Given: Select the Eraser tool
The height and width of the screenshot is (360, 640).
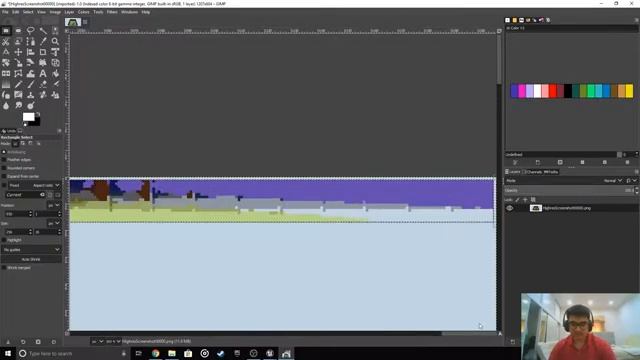Looking at the screenshot, I should (43, 84).
